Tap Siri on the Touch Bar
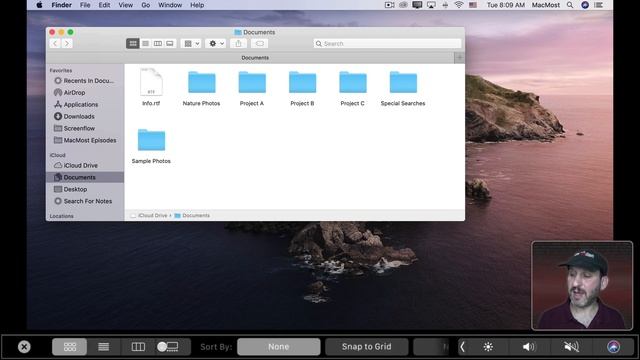640x360 pixels. [x=613, y=347]
